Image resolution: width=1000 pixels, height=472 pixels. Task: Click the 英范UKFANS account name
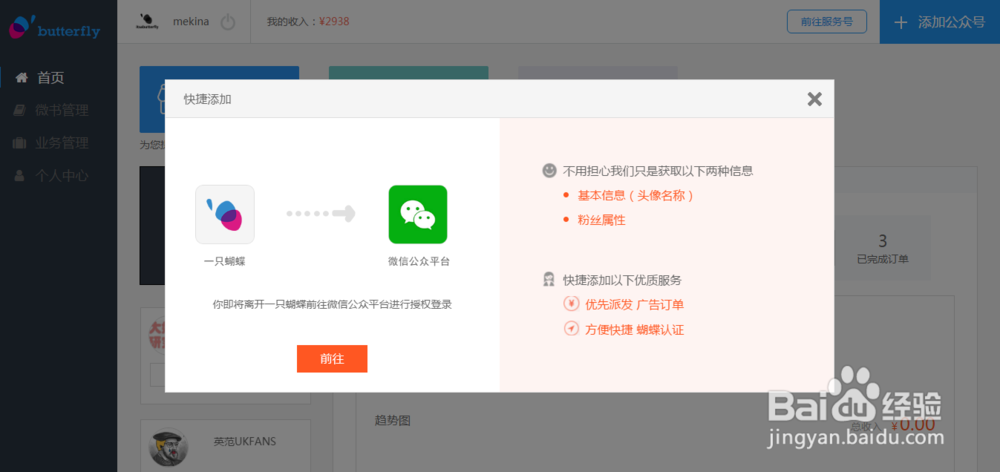tap(245, 441)
